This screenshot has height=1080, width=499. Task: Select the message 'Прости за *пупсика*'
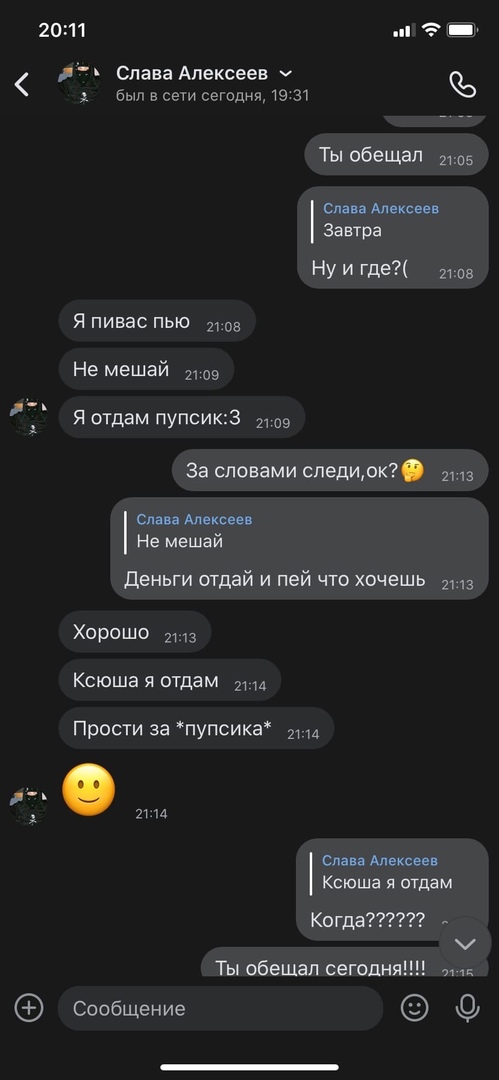pyautogui.click(x=196, y=728)
